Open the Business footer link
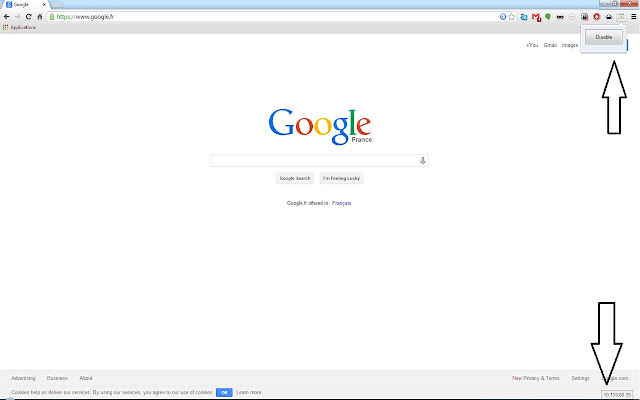 tap(57, 378)
